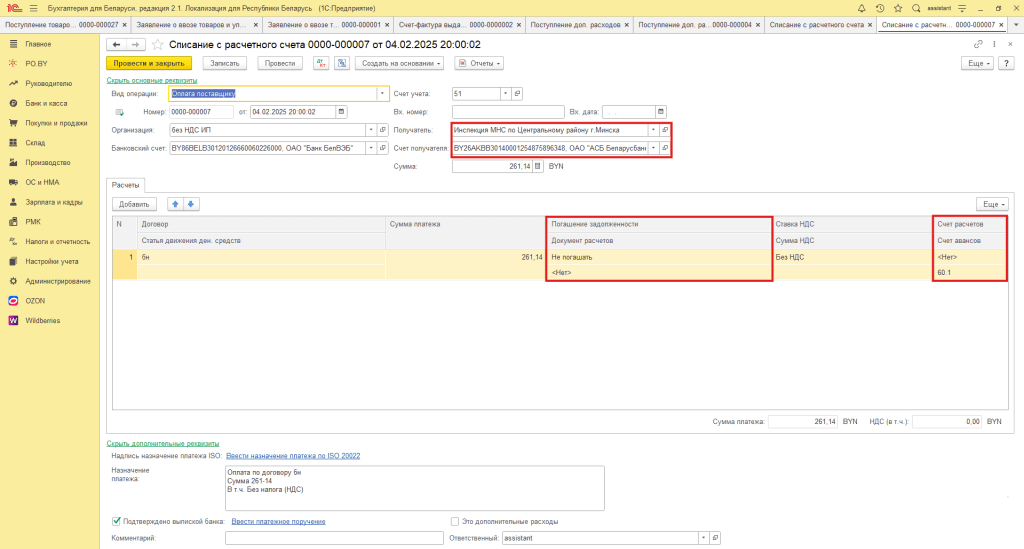The height and width of the screenshot is (549, 1024).
Task: Click Ввести назначение платежа по ISO 20022
Action: point(293,456)
